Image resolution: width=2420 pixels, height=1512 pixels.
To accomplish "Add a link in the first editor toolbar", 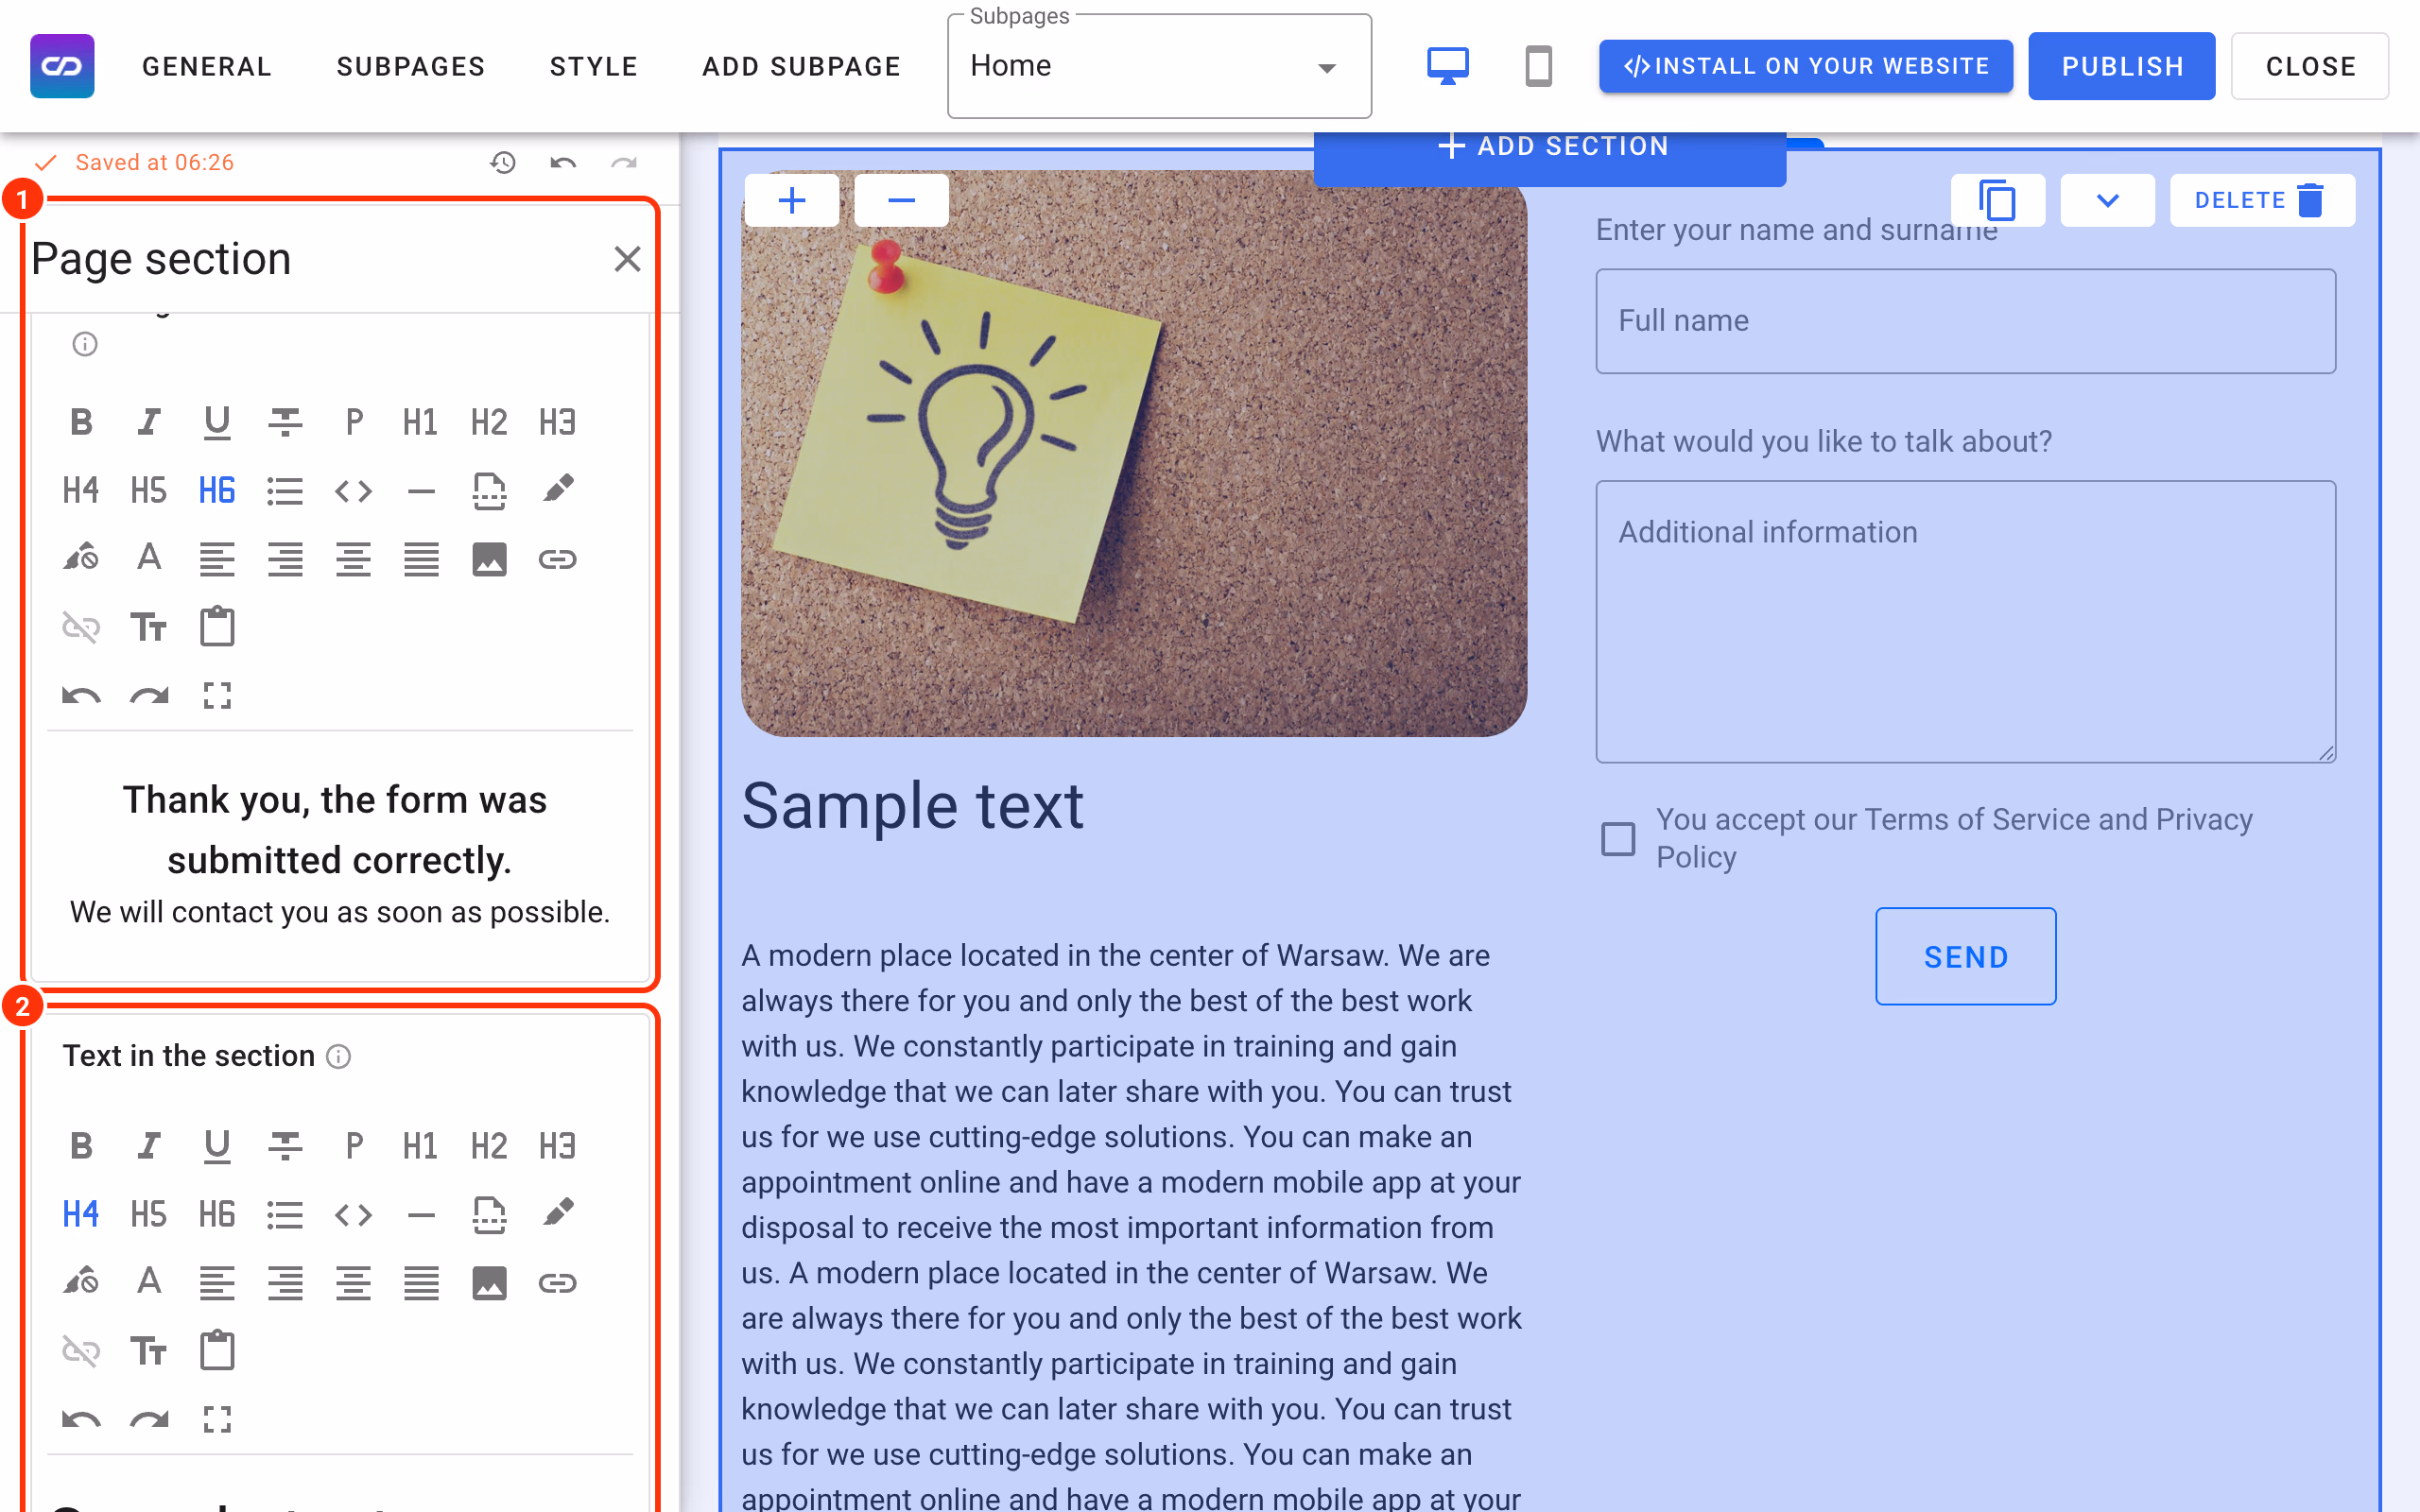I will click(557, 559).
